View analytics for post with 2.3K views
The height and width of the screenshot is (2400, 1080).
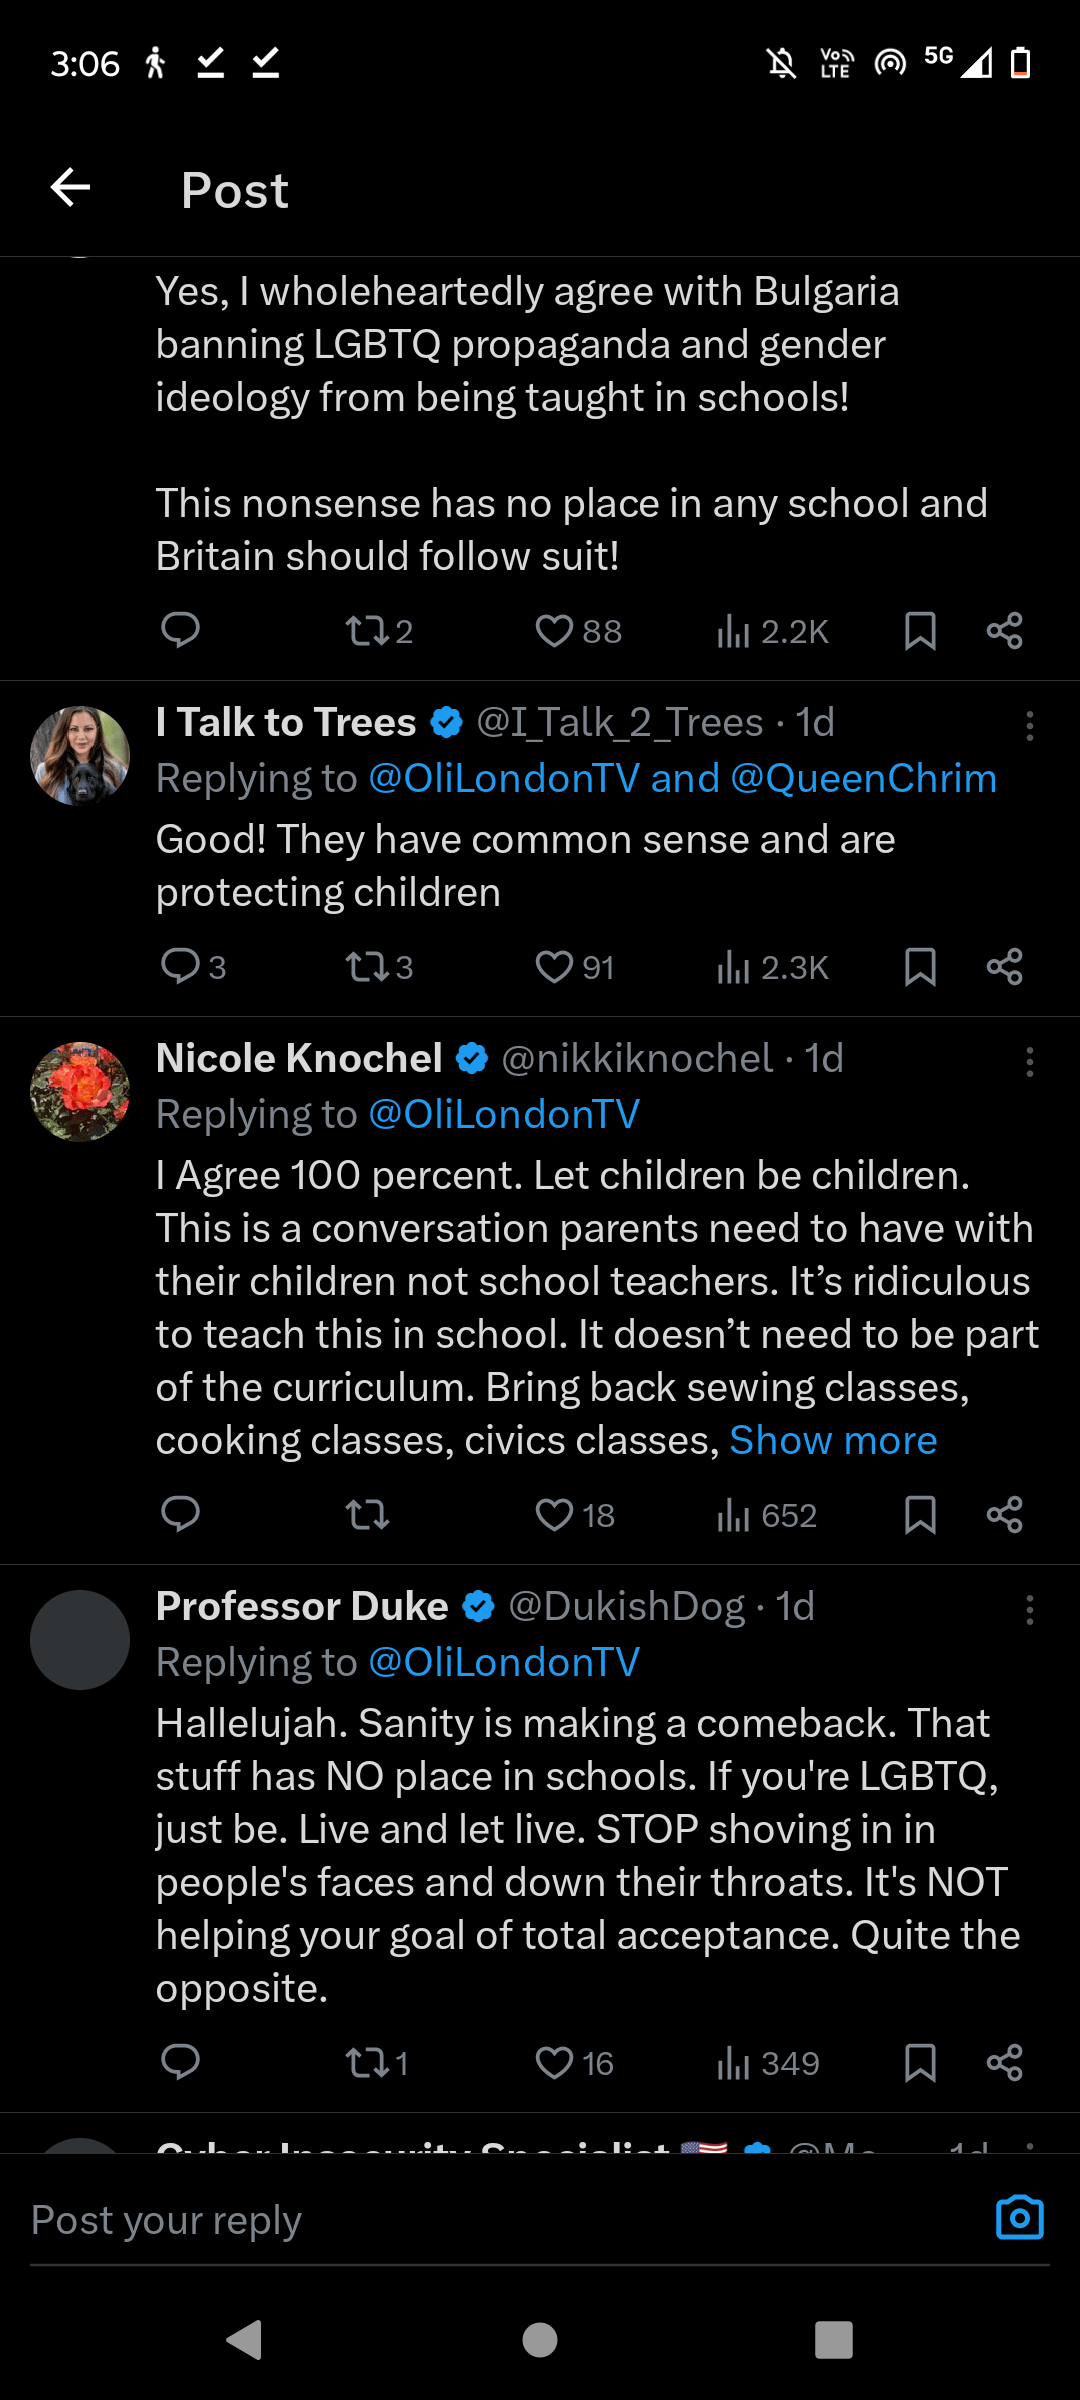coord(772,967)
